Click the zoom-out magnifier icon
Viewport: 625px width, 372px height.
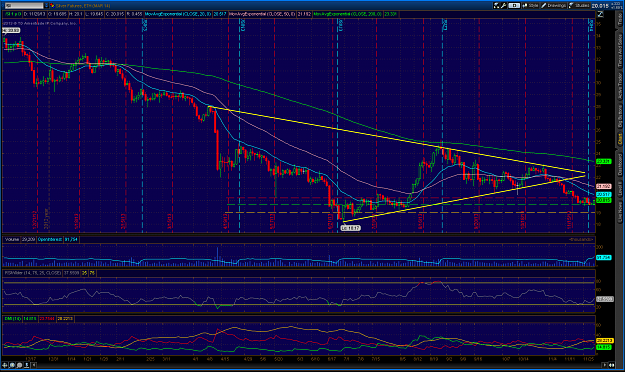click(20, 365)
